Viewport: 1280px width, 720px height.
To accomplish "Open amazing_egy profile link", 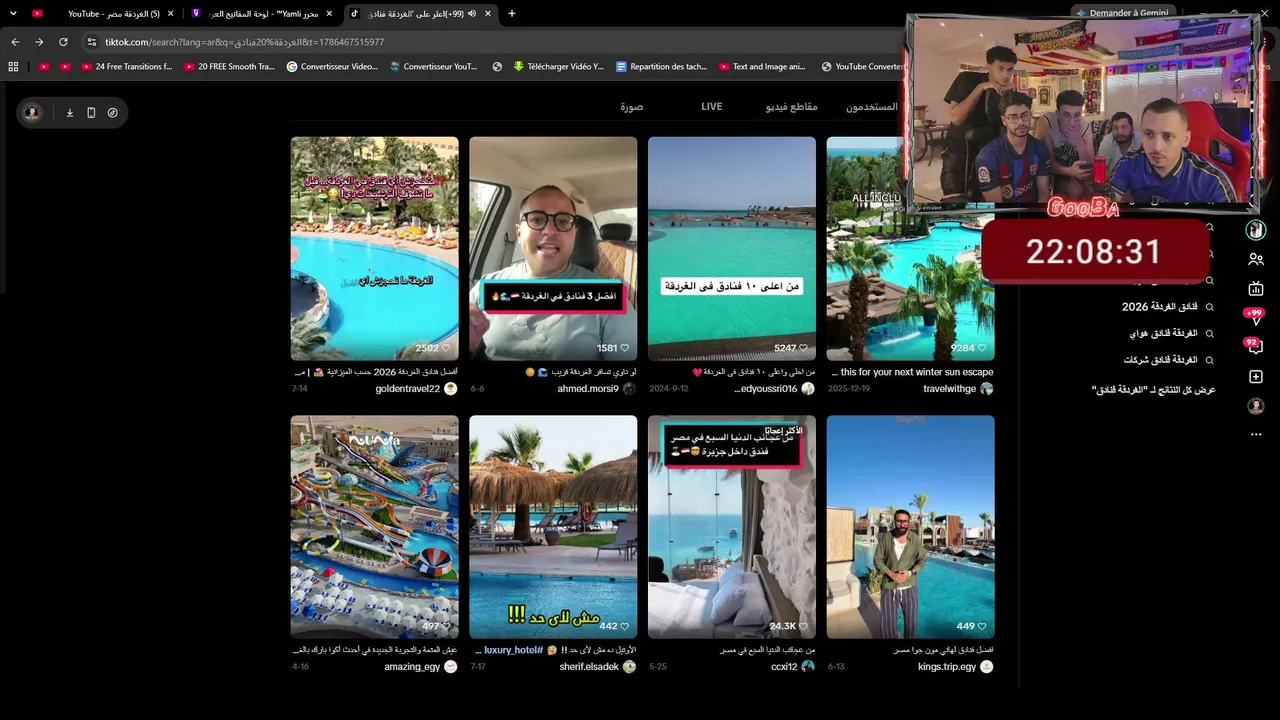I will click(x=412, y=667).
